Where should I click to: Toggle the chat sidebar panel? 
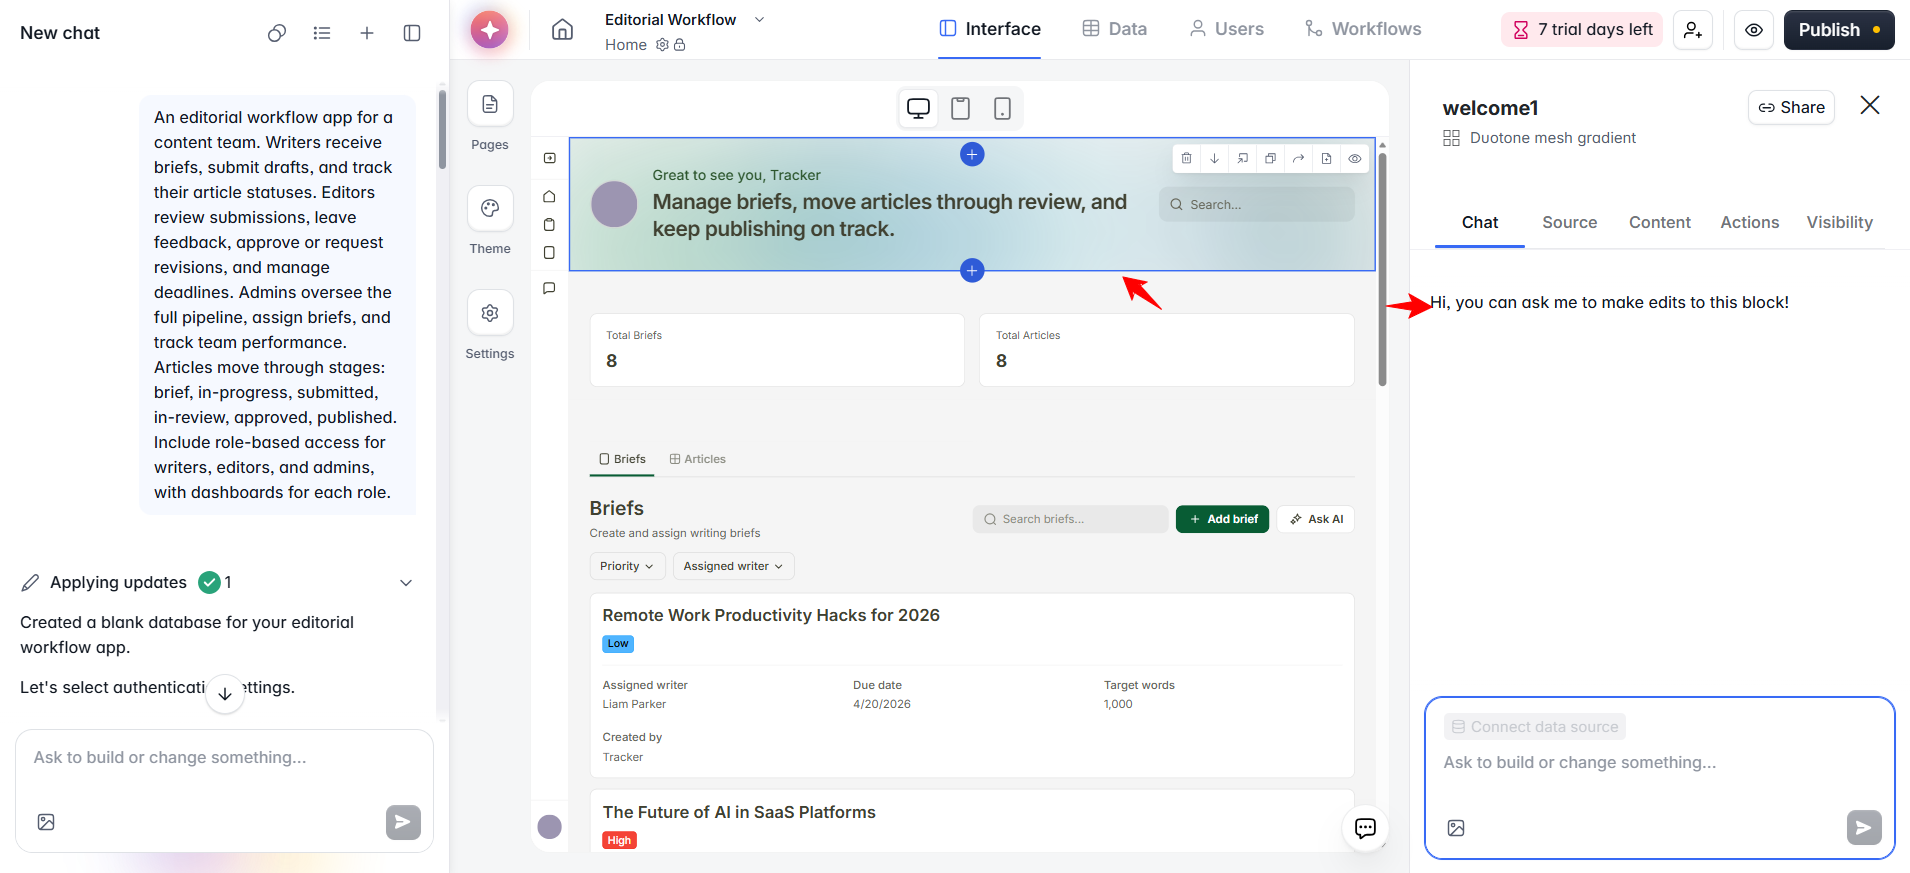click(x=412, y=33)
